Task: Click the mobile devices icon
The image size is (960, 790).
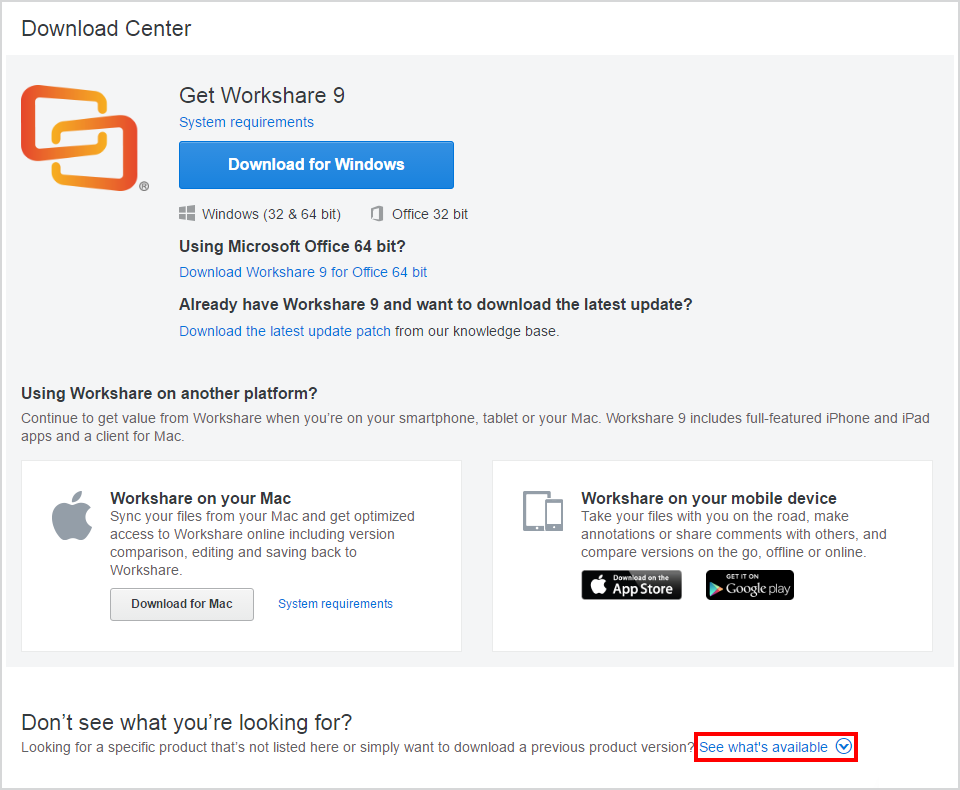Action: coord(542,511)
